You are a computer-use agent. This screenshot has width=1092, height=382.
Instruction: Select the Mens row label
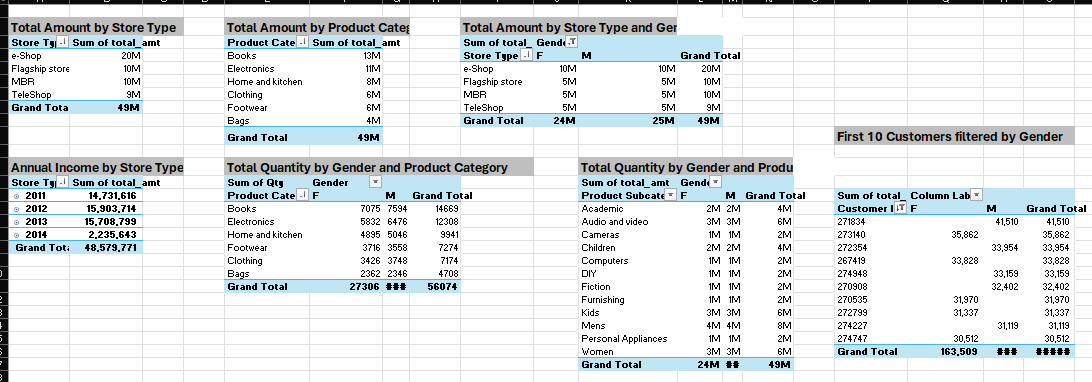click(x=627, y=326)
